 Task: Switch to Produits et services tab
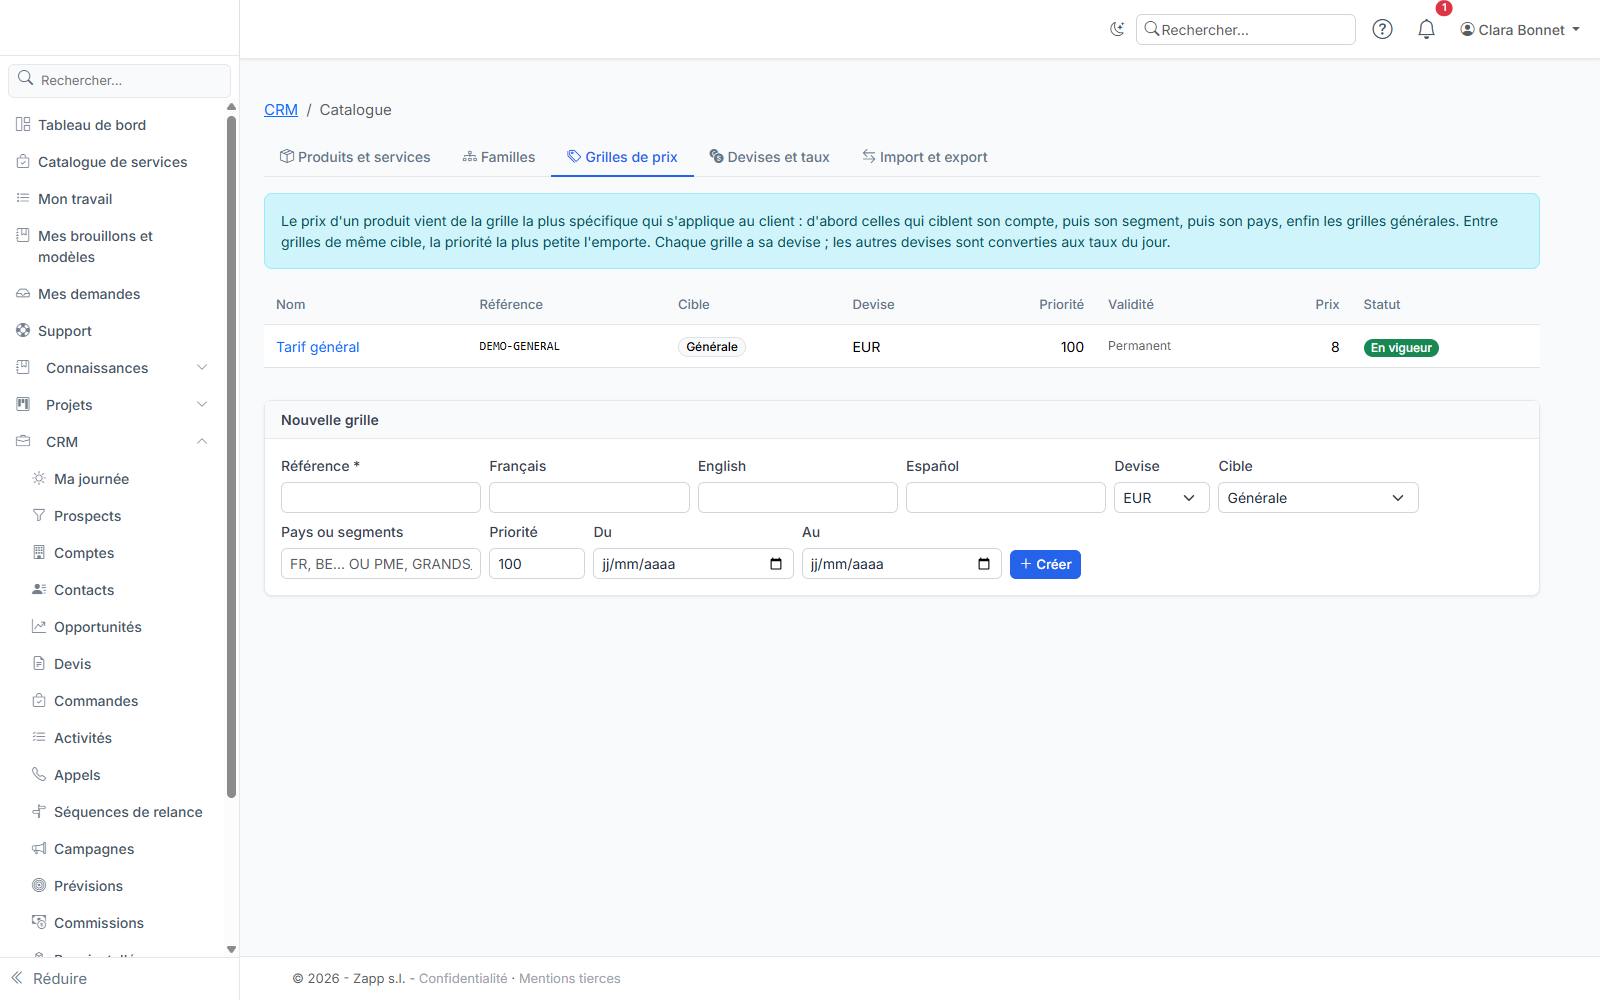pos(355,157)
